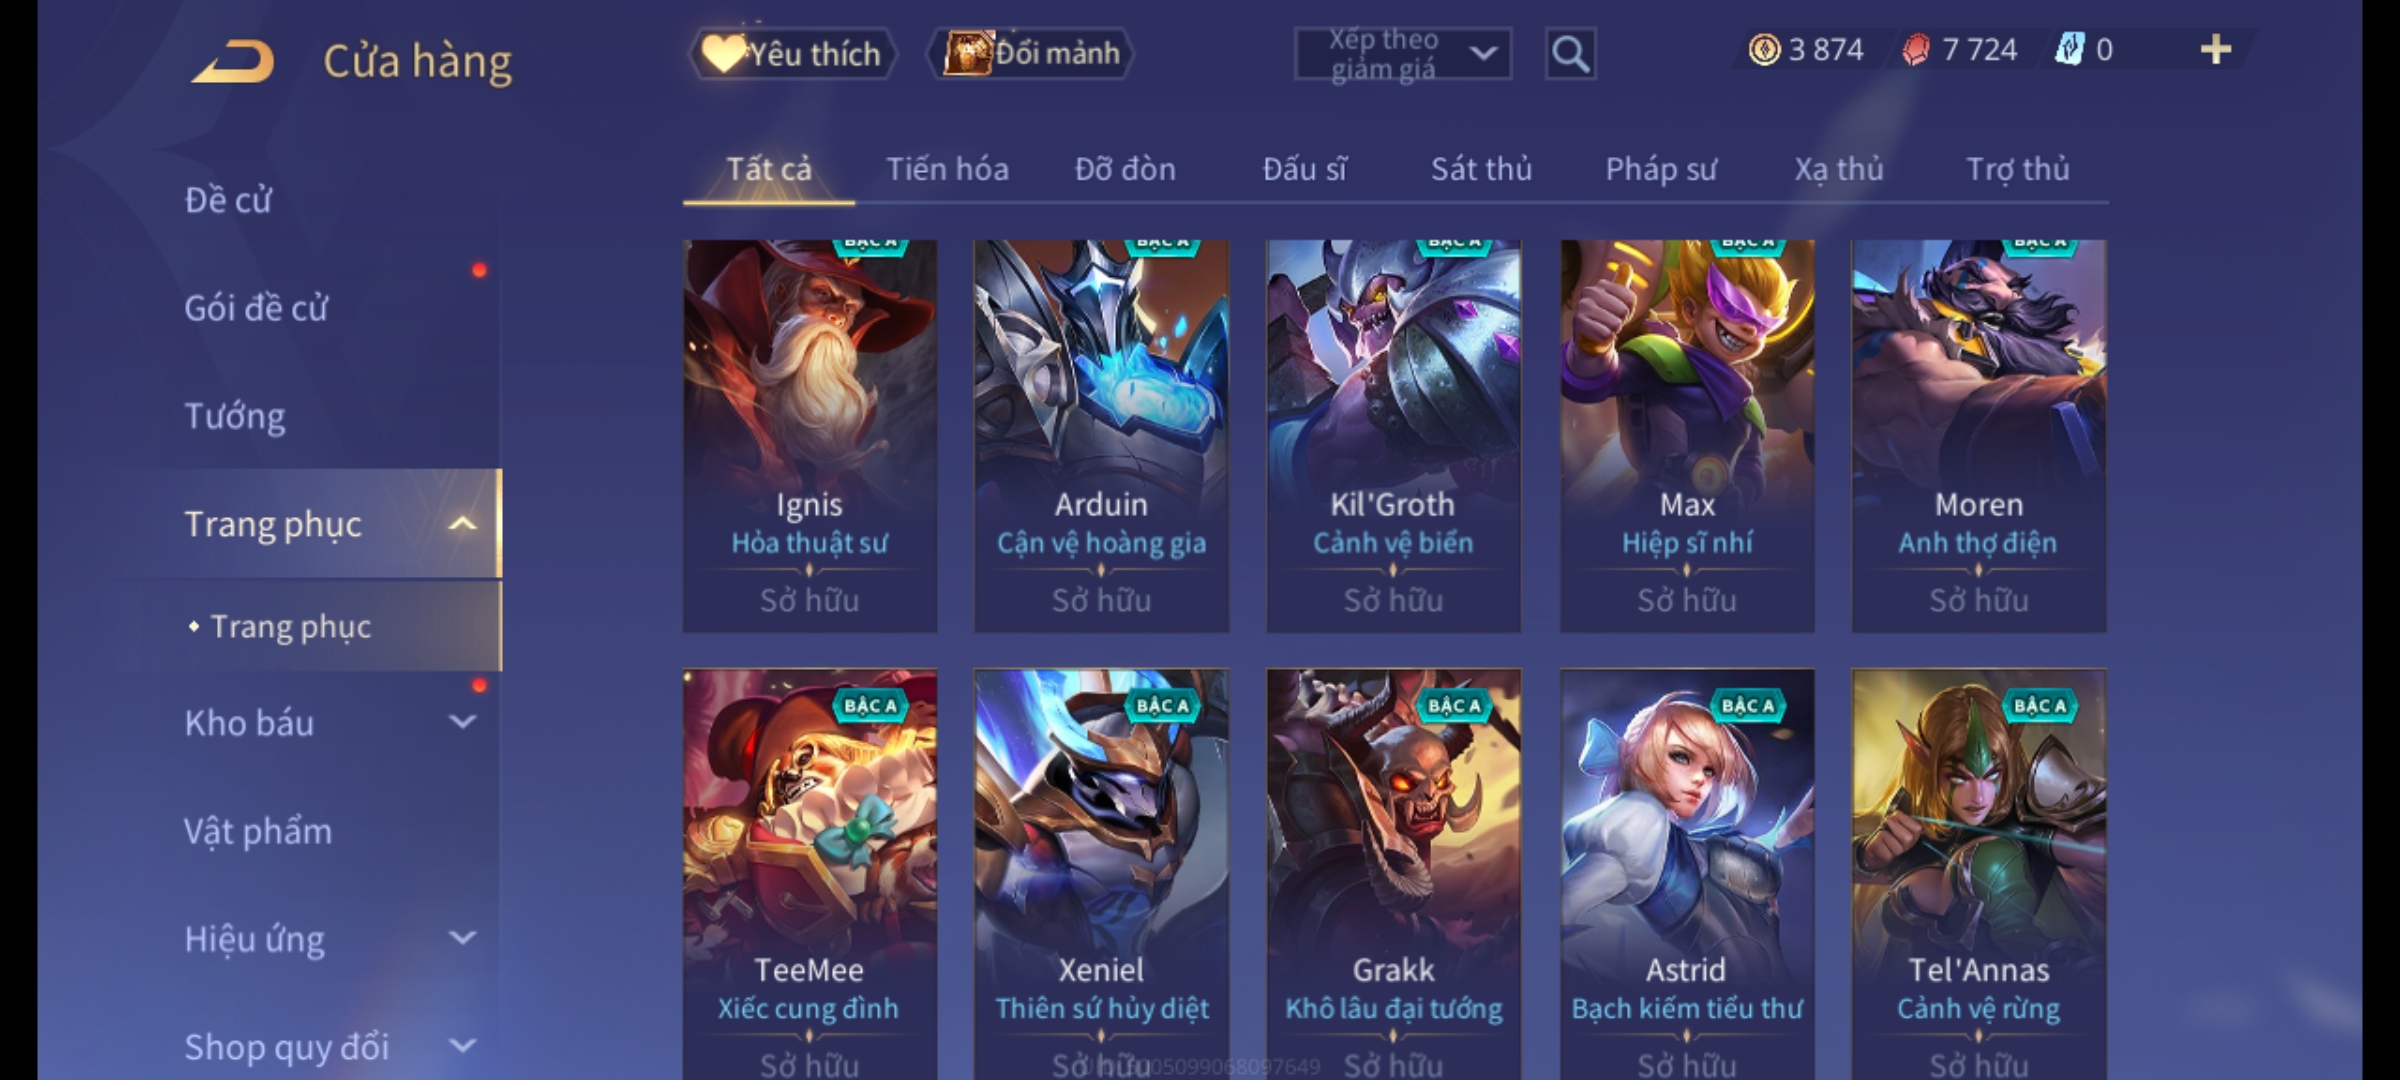Select the Astrid Bạch kiếm tiểu thư skin

[x=1687, y=874]
